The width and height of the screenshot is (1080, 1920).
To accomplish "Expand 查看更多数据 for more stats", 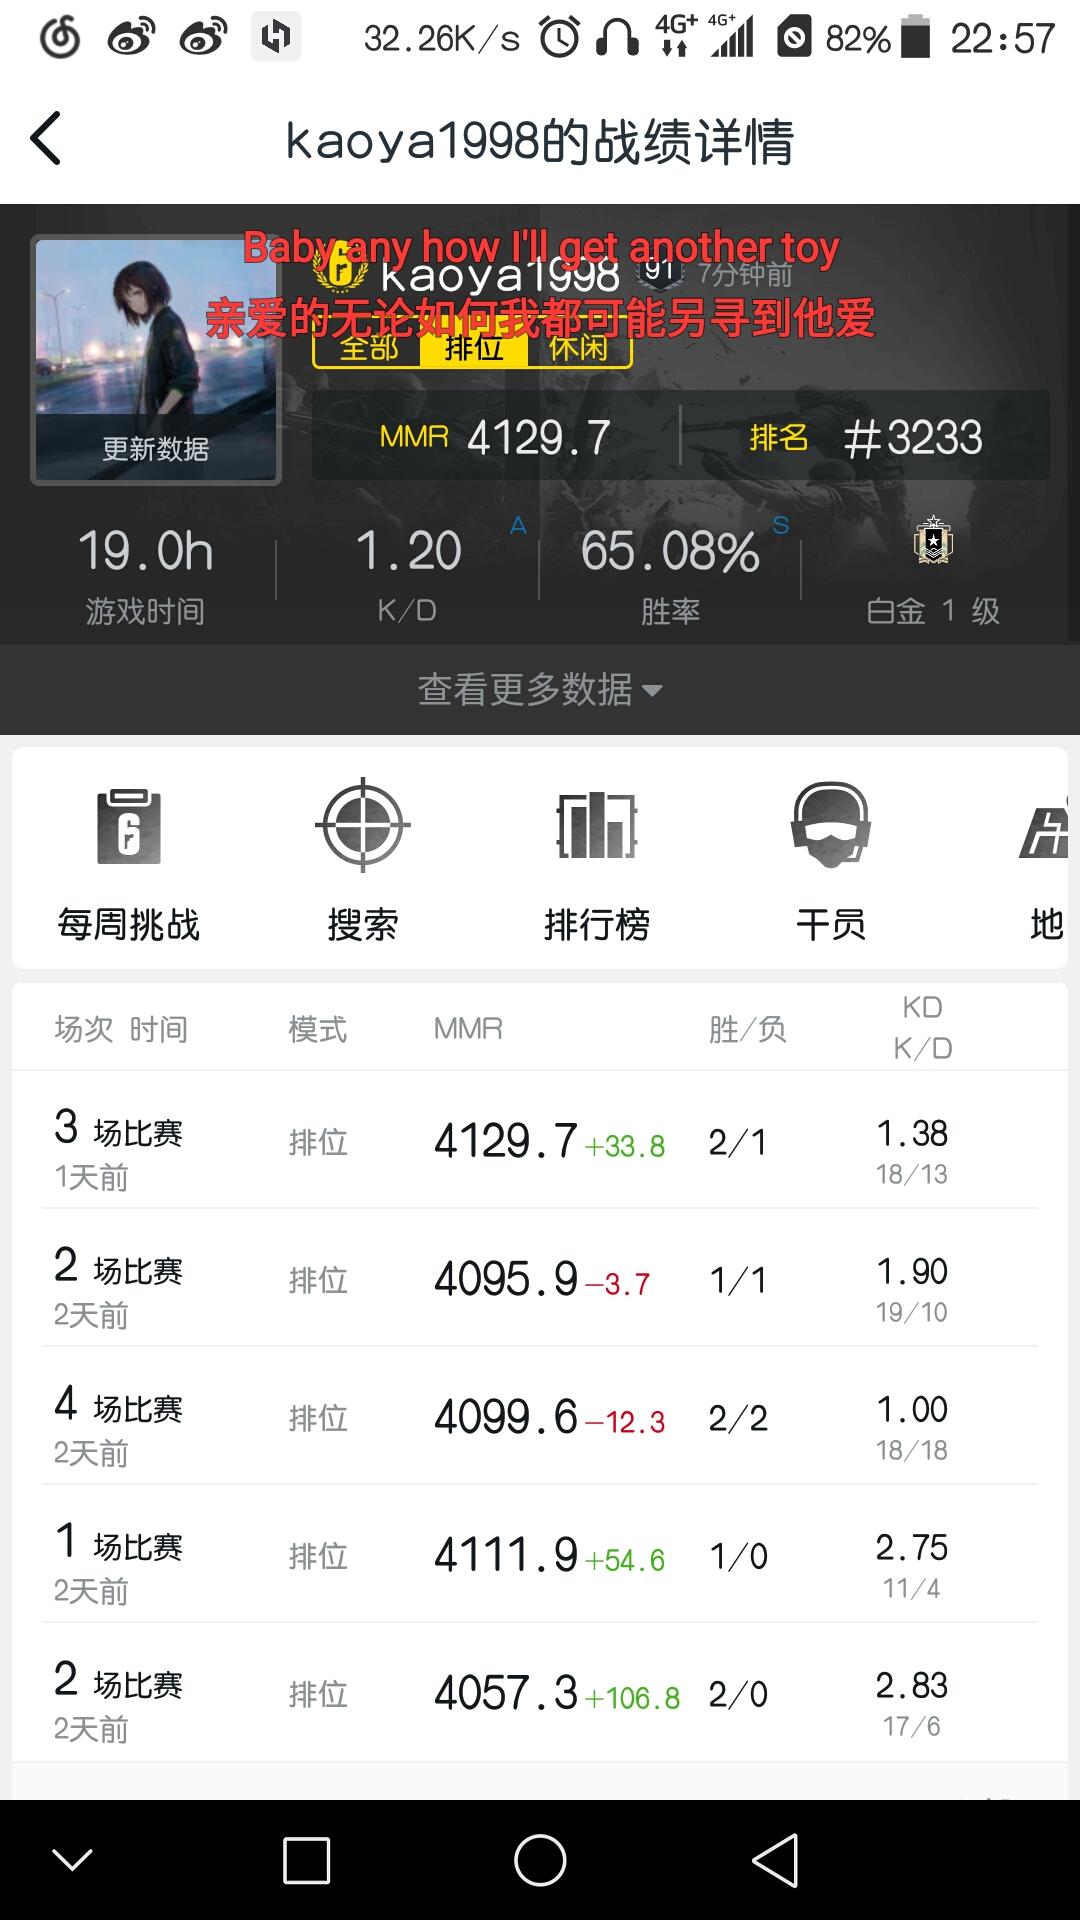I will click(540, 690).
